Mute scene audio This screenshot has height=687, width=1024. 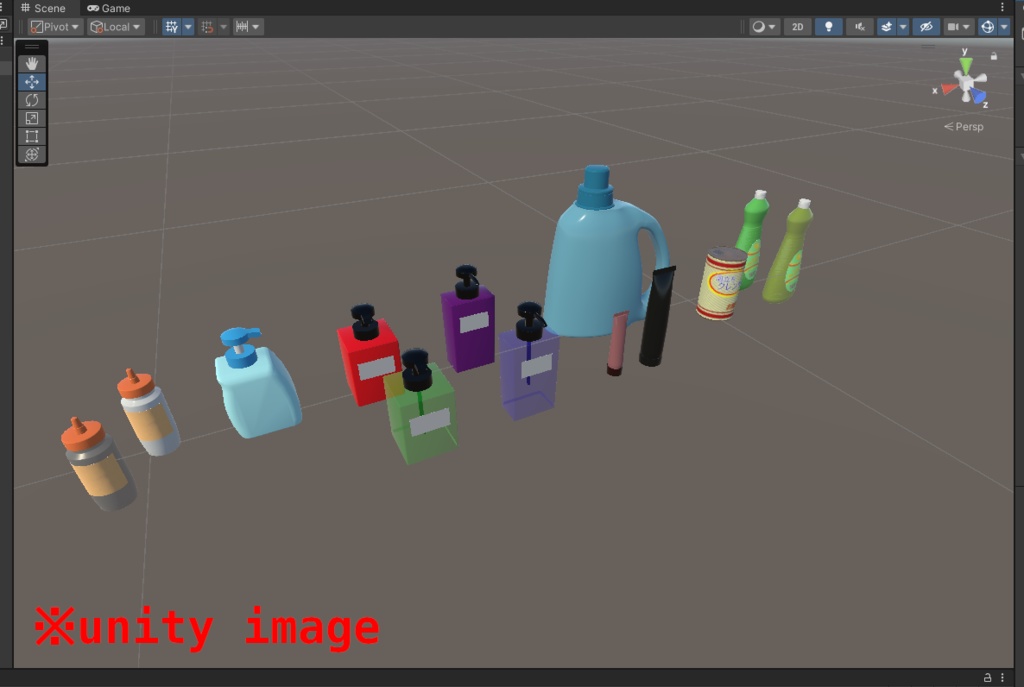click(x=859, y=27)
